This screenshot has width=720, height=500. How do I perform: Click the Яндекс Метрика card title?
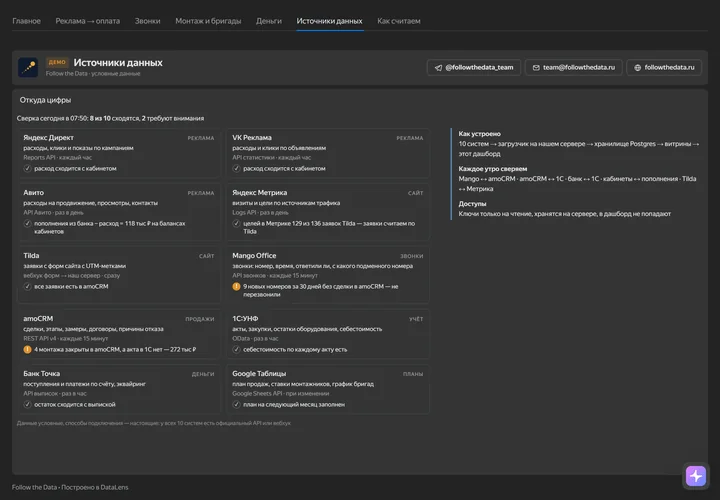coord(259,193)
